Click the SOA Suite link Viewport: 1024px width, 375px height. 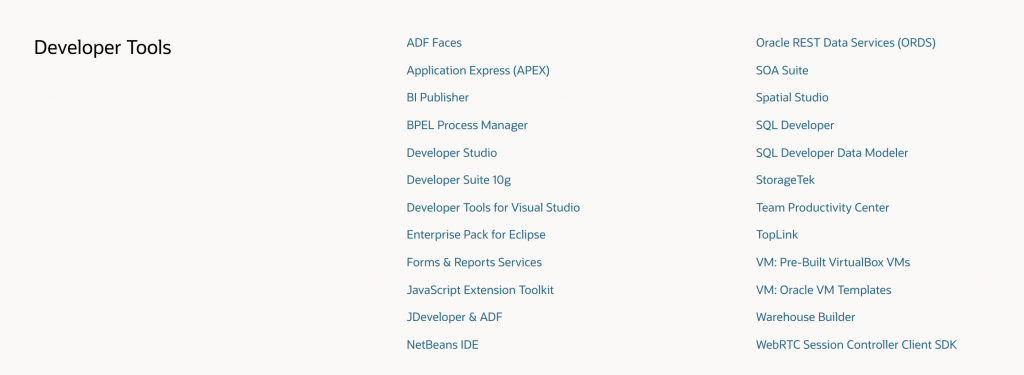(782, 70)
